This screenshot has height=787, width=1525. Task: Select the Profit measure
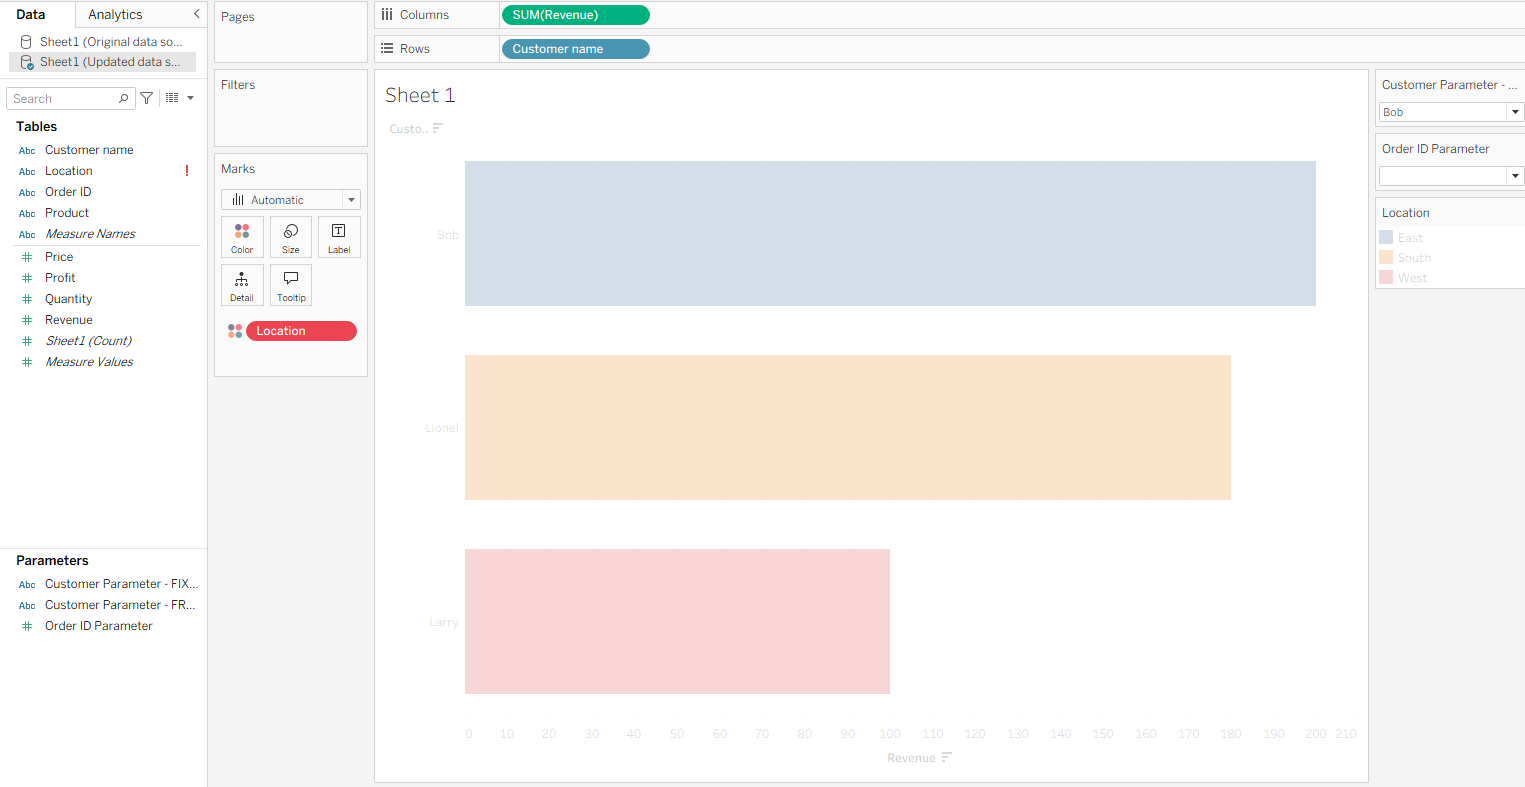click(60, 278)
